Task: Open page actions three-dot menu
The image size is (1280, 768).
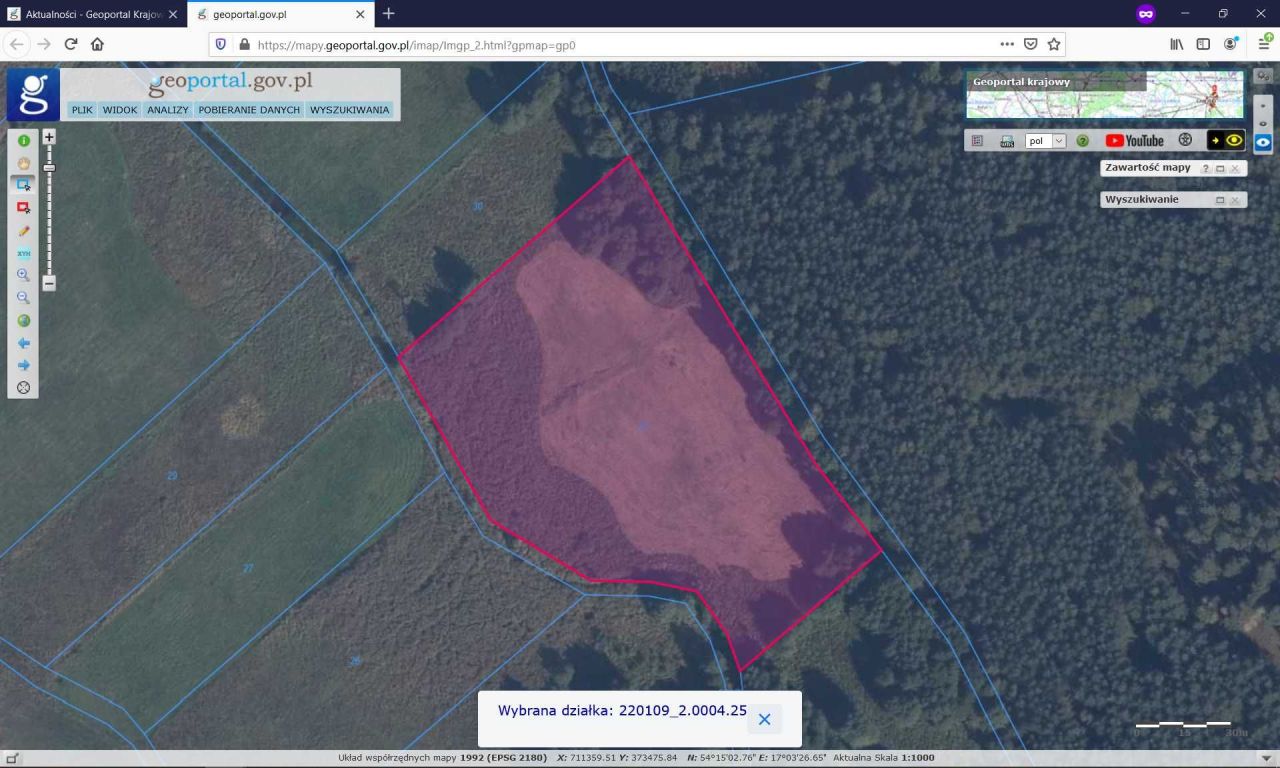Action: (1007, 44)
